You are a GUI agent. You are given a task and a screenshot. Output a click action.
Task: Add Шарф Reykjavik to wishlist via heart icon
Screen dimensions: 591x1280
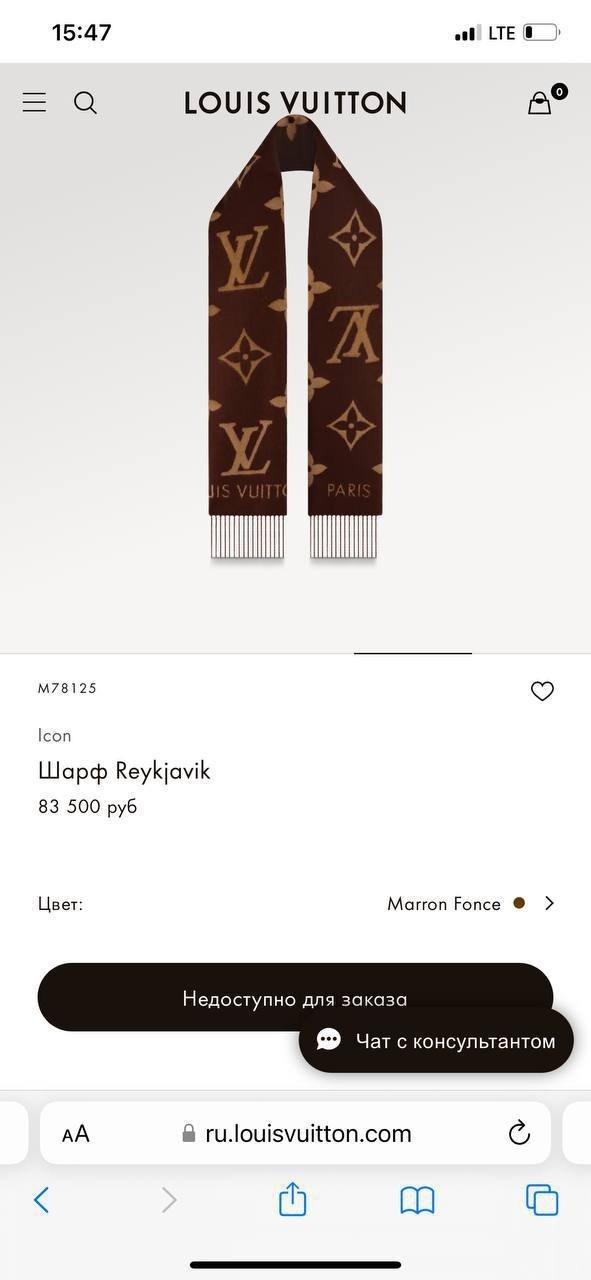(542, 690)
